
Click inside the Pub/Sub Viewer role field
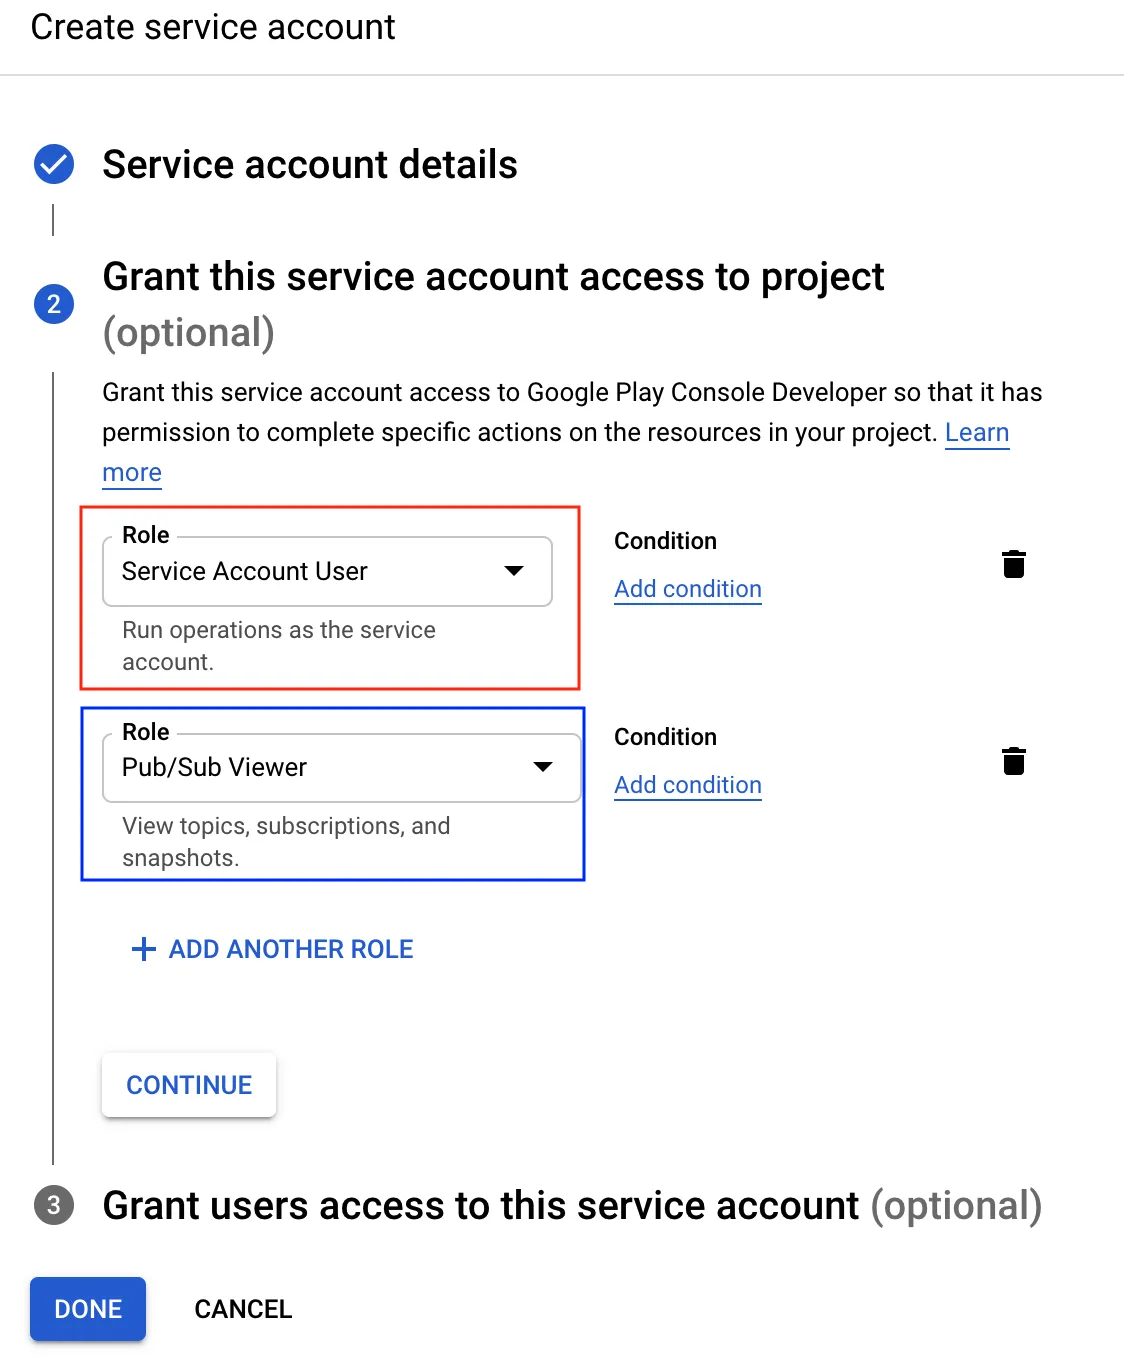(300, 767)
